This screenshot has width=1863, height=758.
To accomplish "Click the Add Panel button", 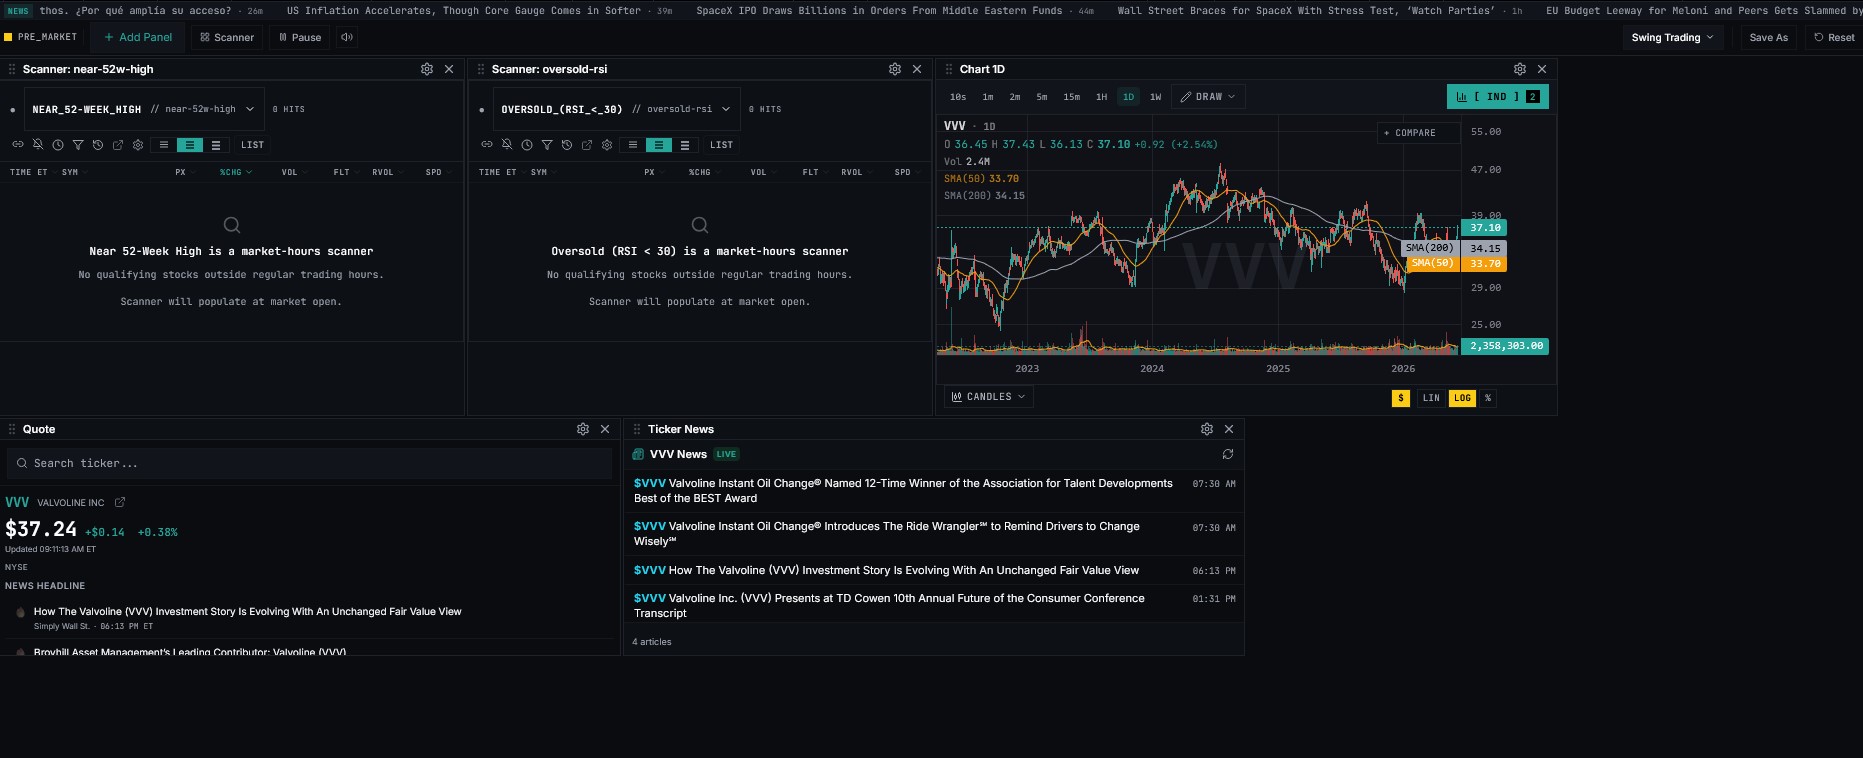I will pos(138,37).
